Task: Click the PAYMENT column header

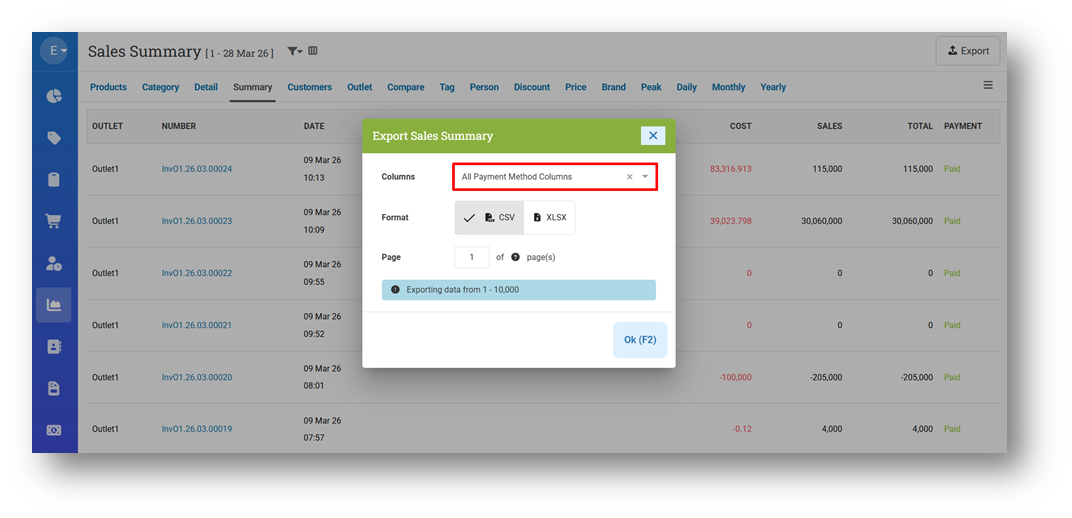Action: click(x=963, y=126)
